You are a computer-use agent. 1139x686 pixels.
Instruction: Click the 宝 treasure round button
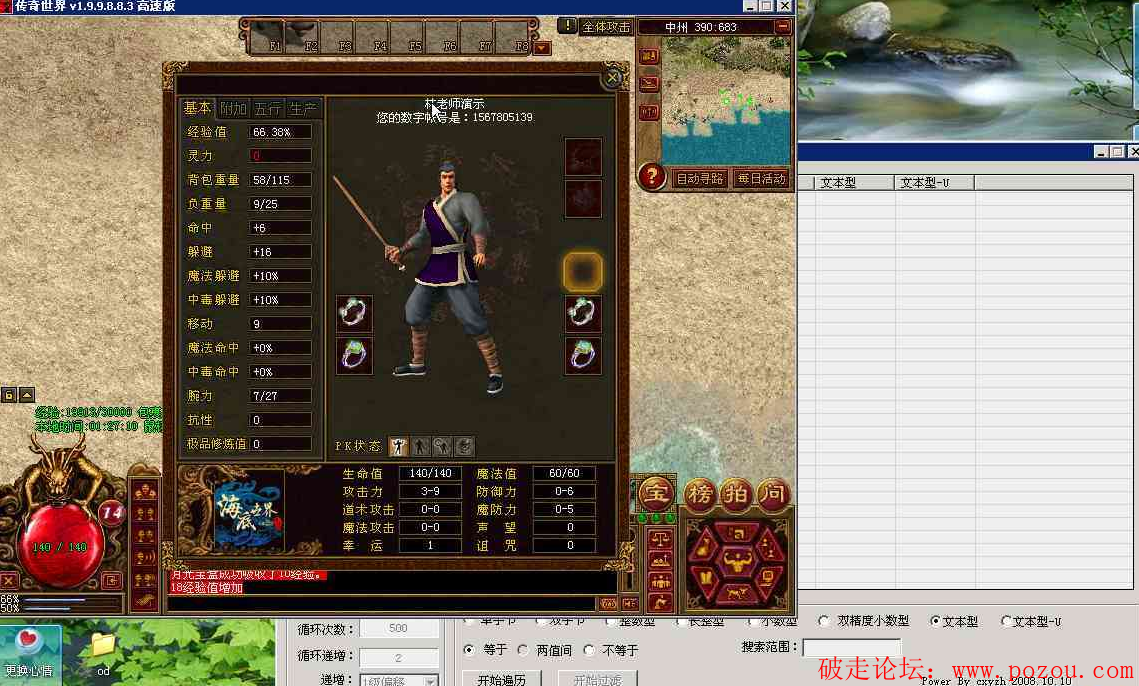click(x=656, y=493)
